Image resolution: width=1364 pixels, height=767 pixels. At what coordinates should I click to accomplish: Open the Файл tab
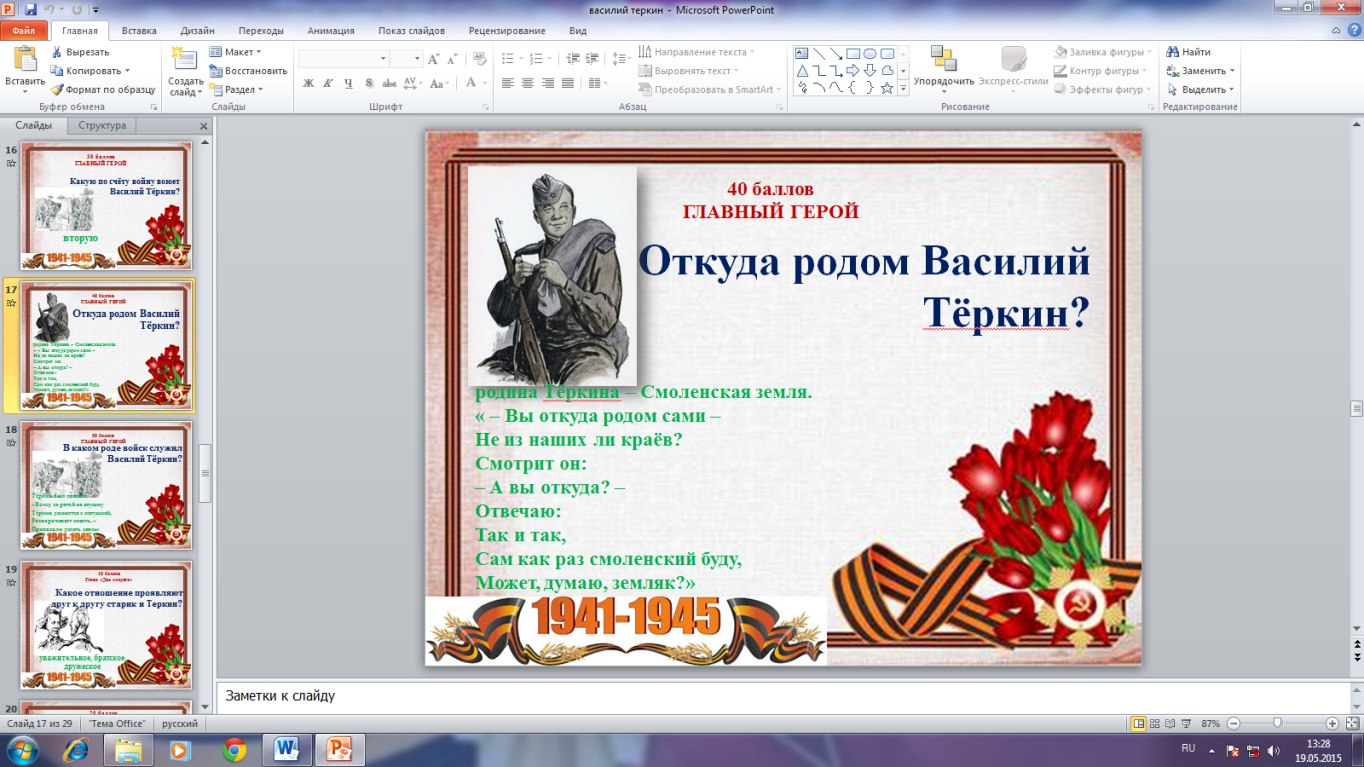[23, 31]
